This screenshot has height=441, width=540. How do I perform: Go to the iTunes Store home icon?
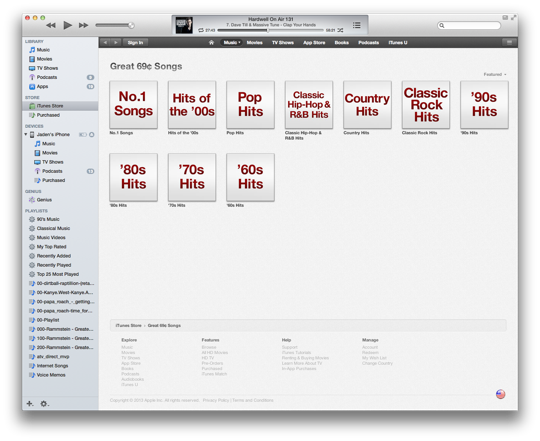point(211,43)
